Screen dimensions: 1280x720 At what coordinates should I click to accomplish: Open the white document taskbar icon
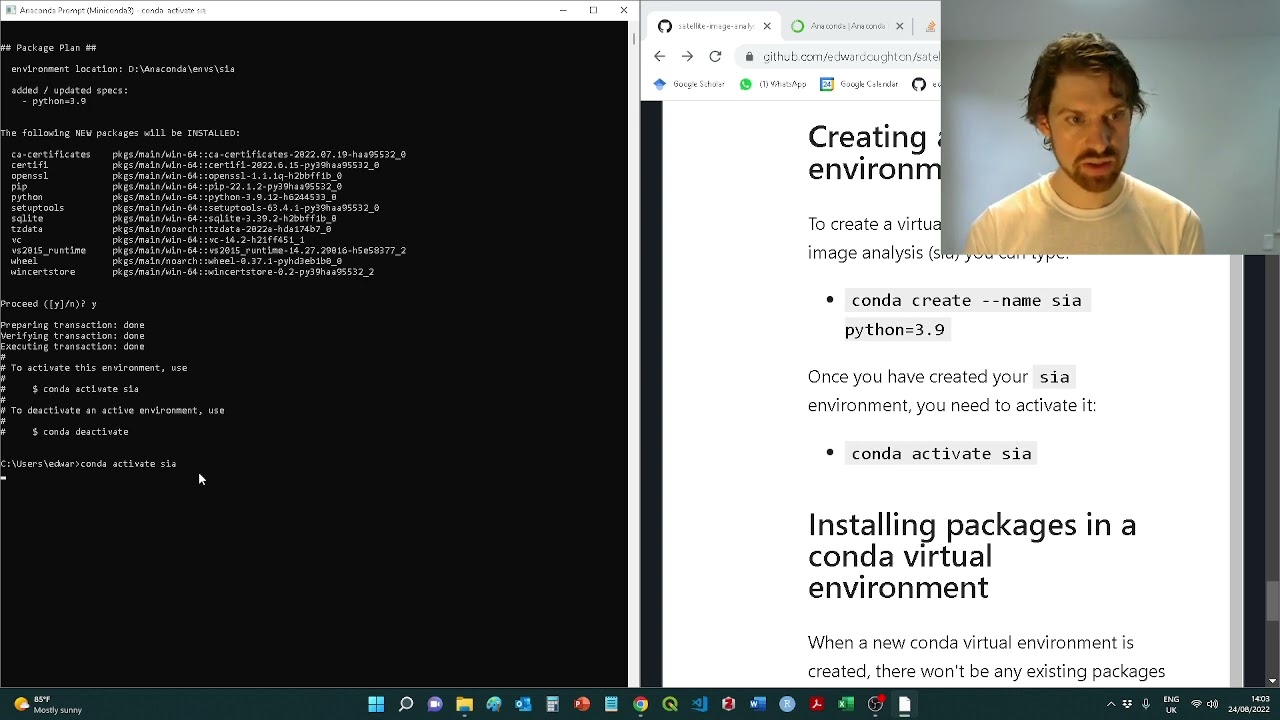(904, 704)
